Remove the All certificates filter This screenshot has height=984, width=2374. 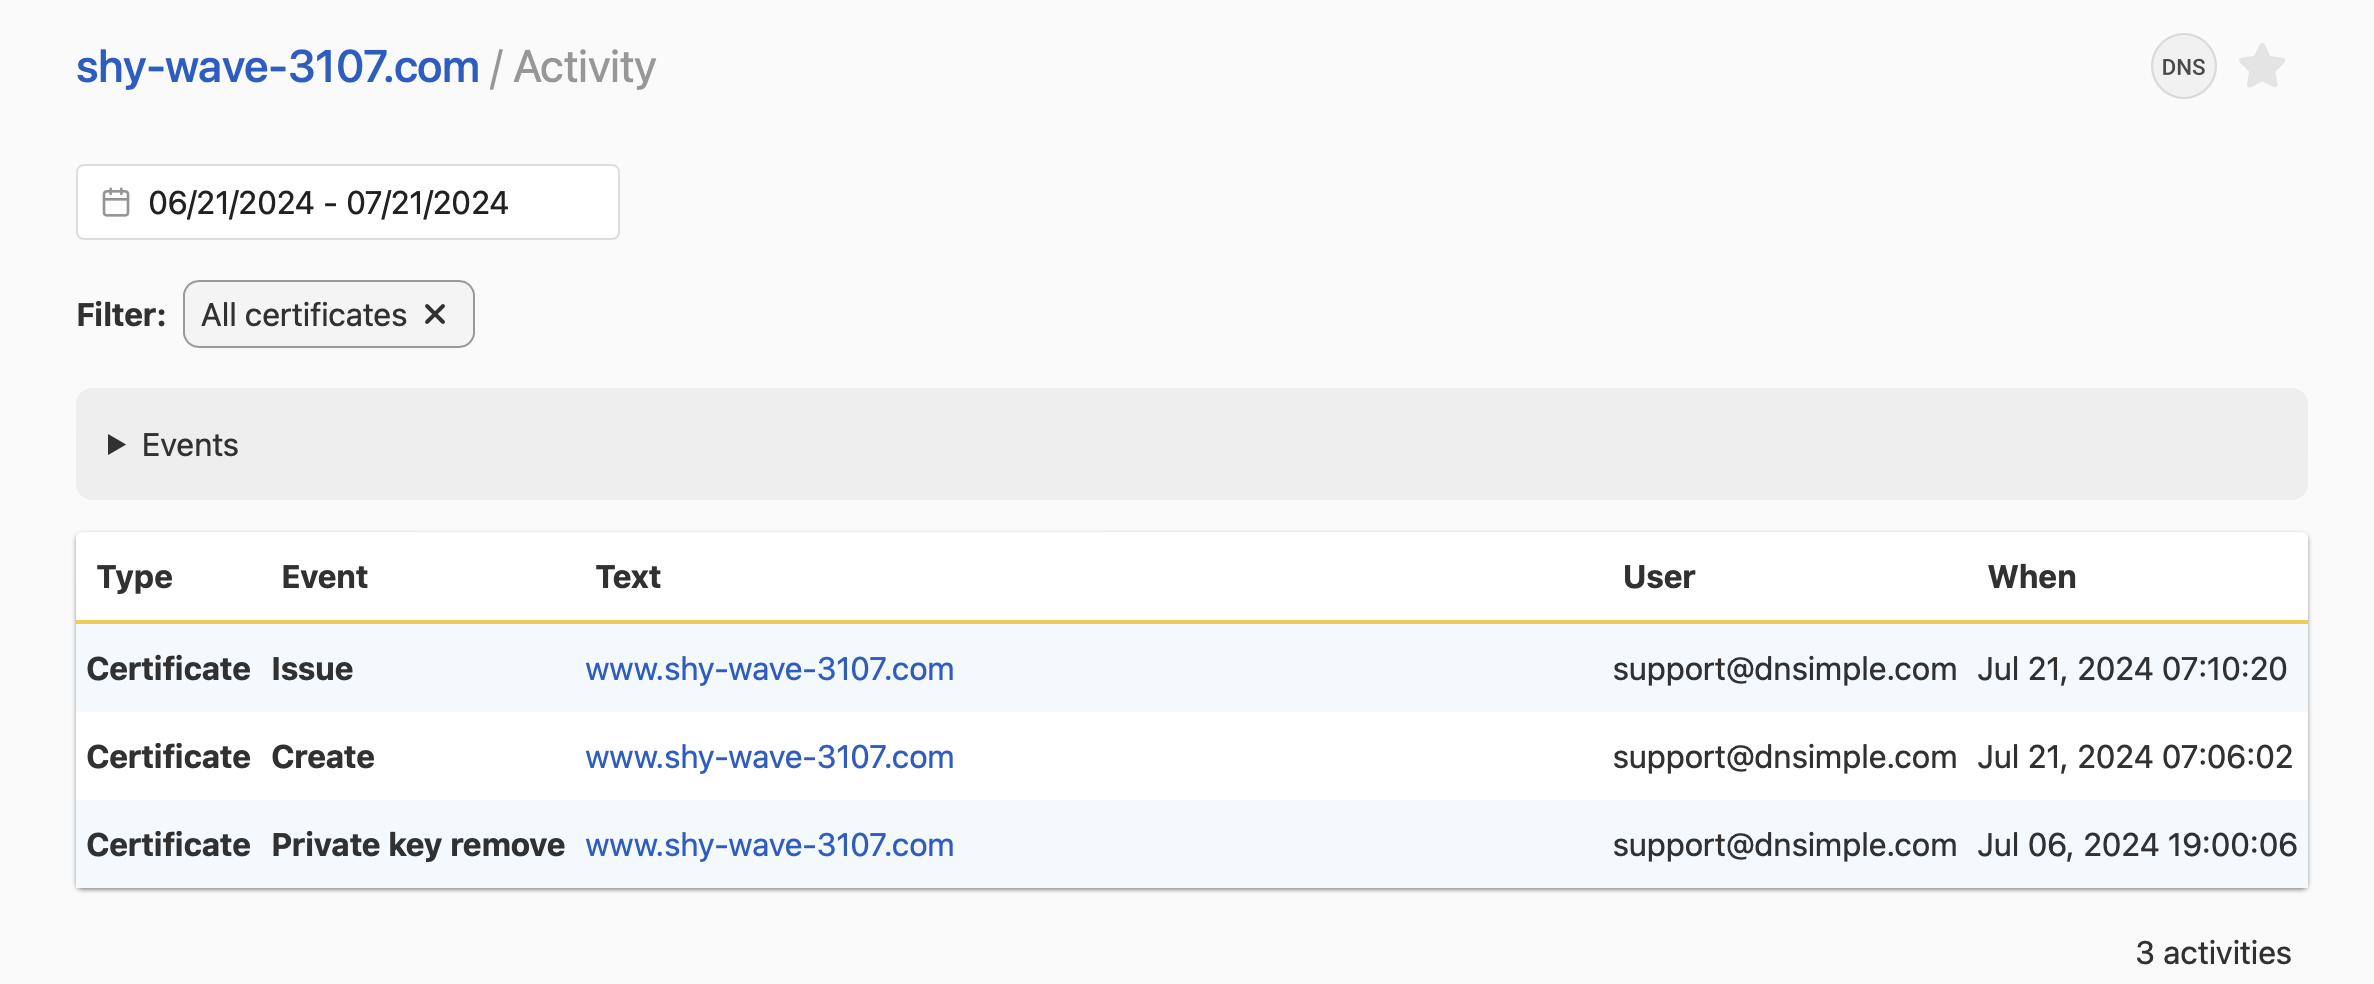coord(435,314)
